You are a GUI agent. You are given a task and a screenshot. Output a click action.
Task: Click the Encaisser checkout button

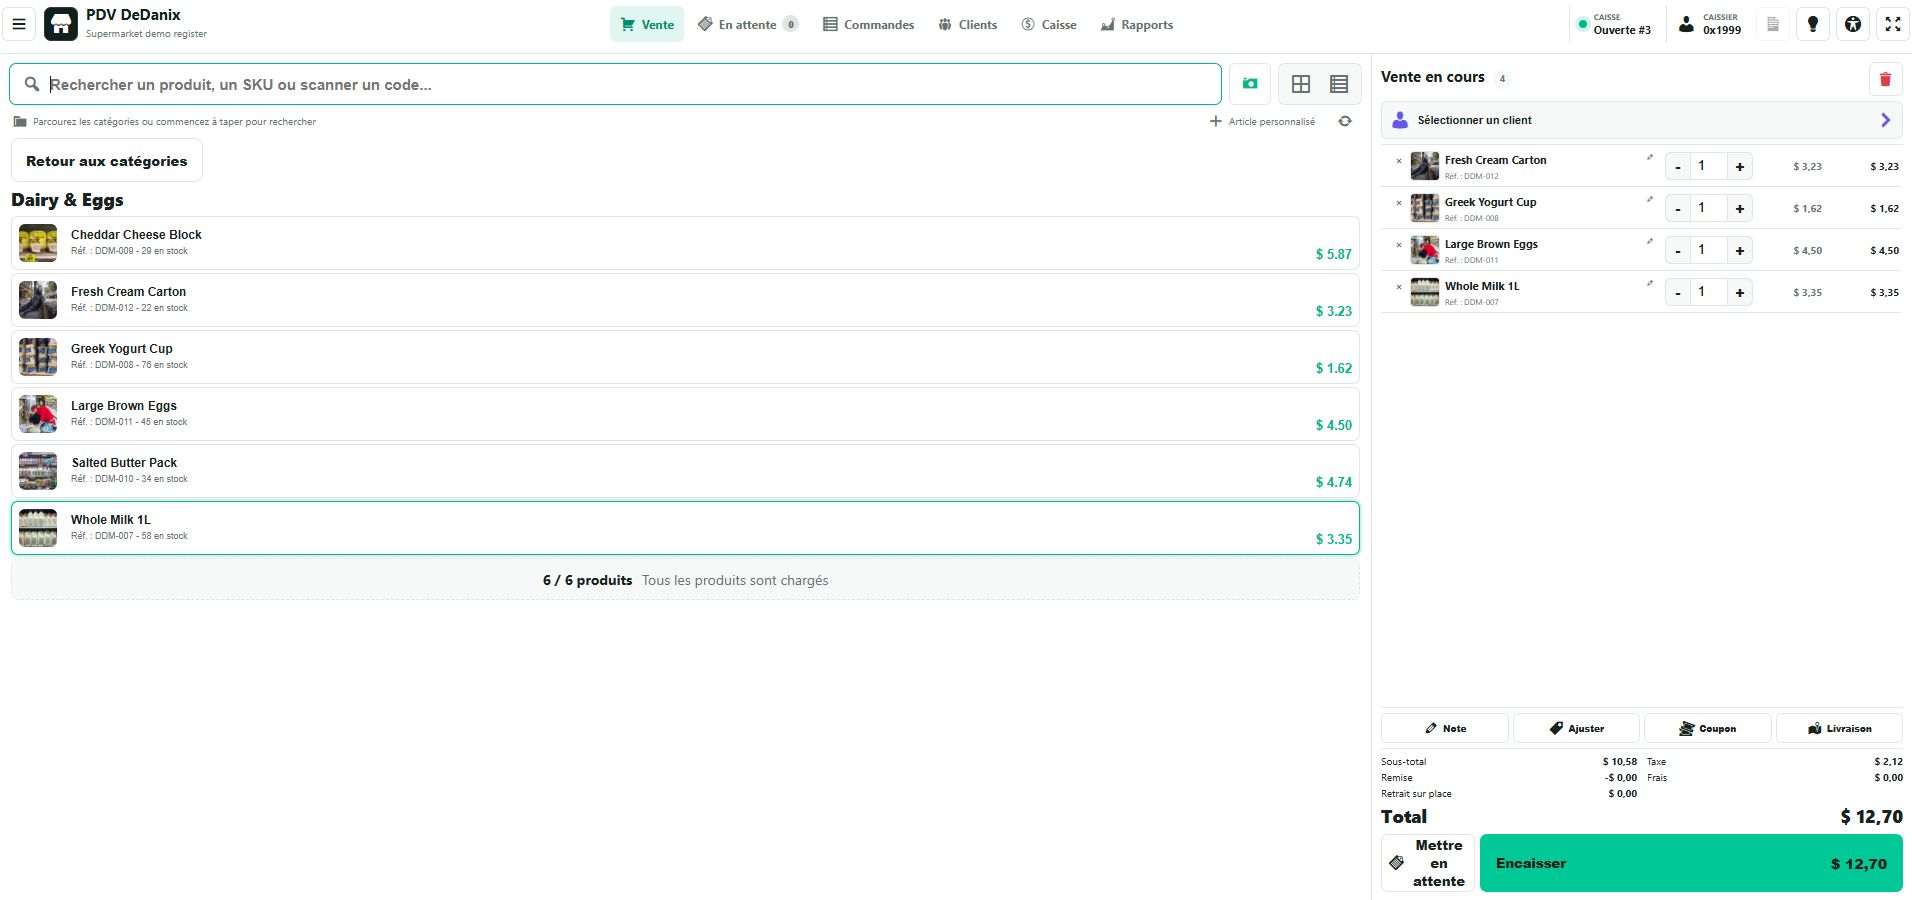[1691, 863]
